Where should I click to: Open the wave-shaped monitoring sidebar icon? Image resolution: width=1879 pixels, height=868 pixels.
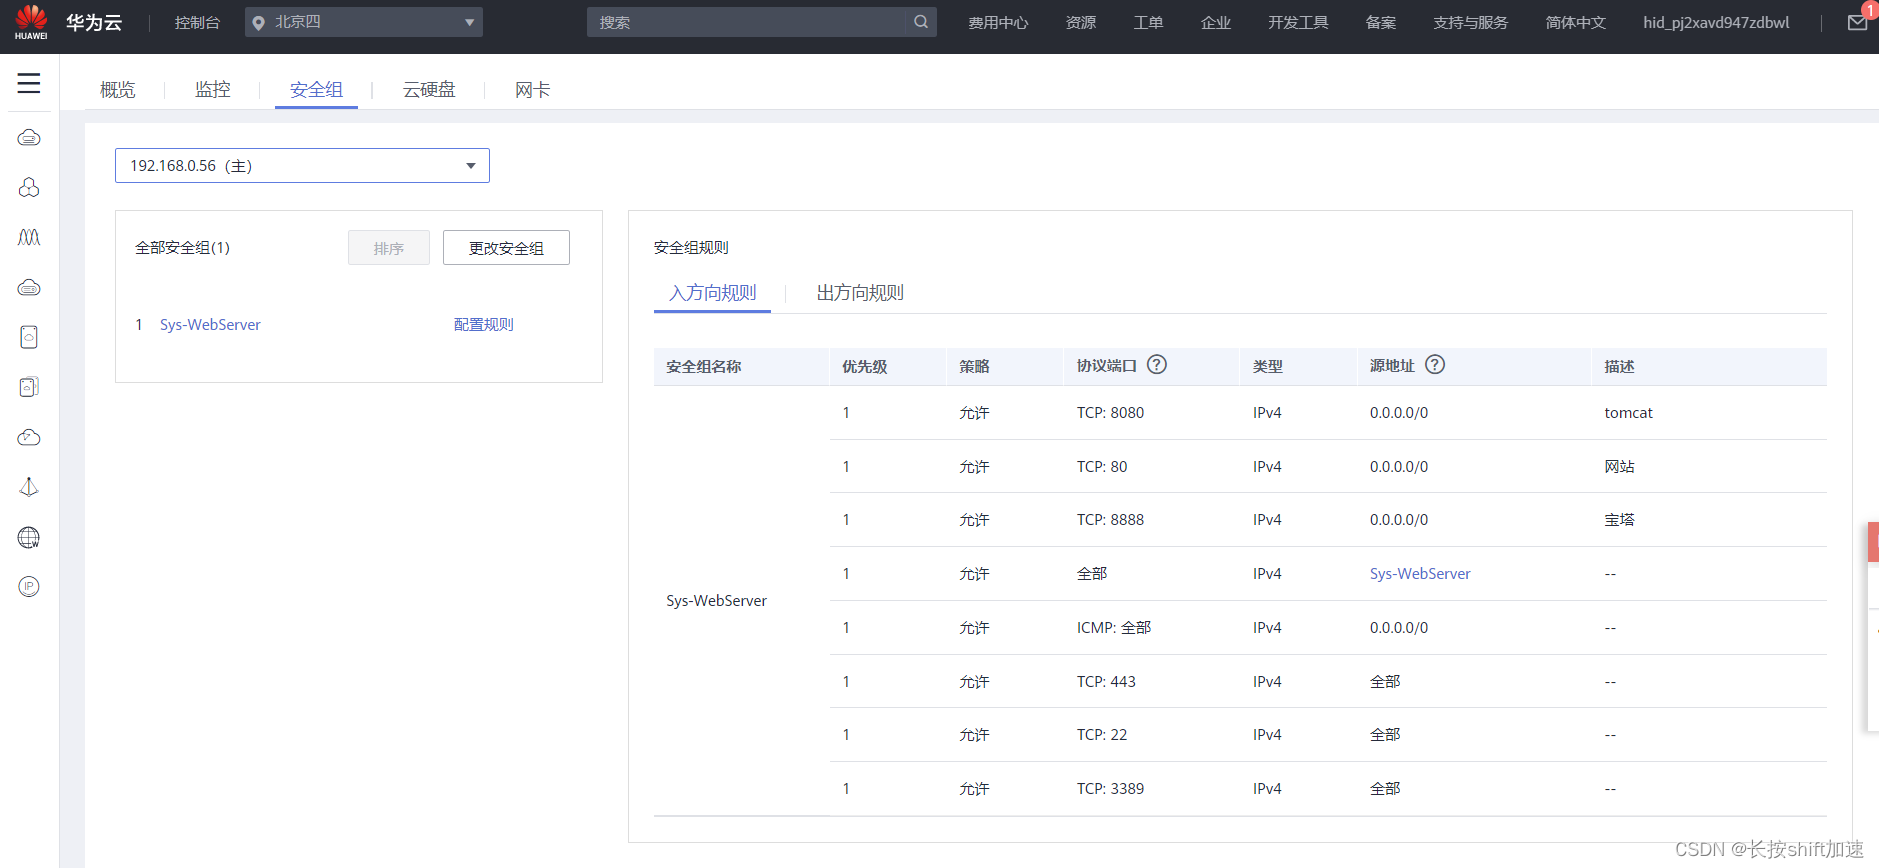click(x=29, y=237)
